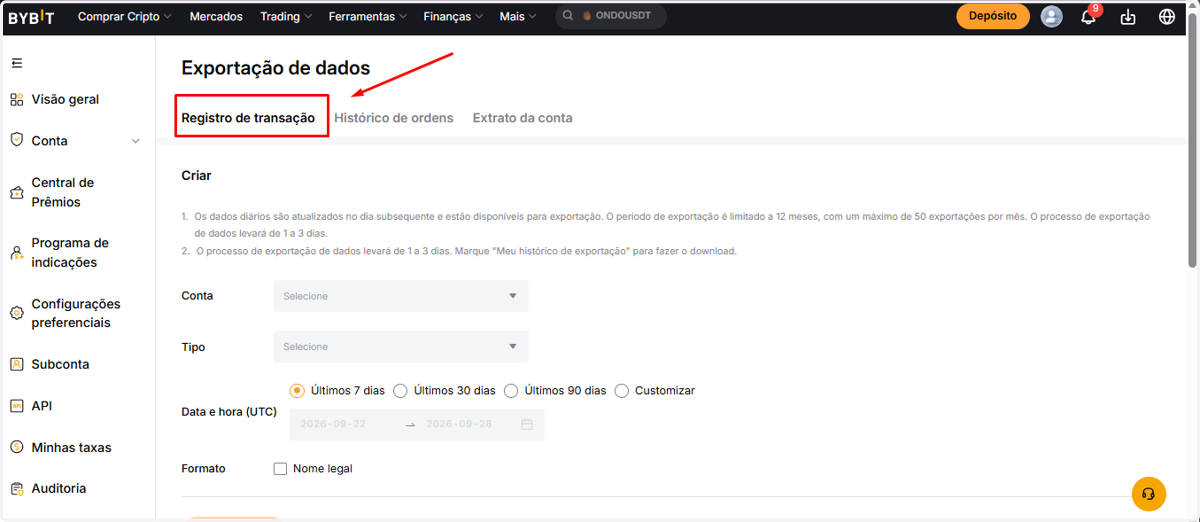Click the end date 2026-09-28 field
This screenshot has height=522, width=1200.
pos(460,424)
